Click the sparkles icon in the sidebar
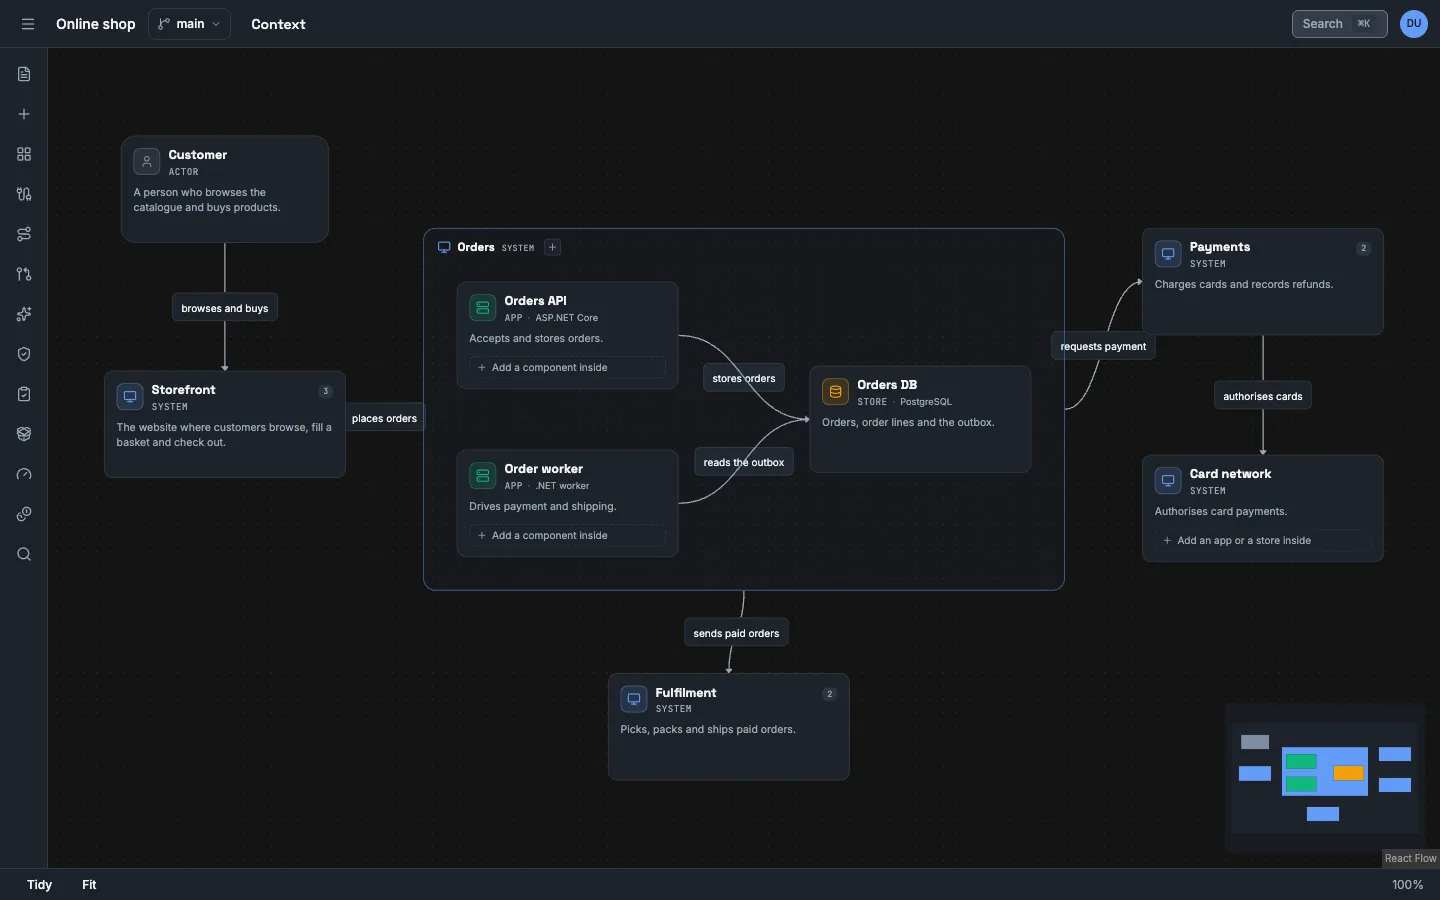 pos(24,314)
